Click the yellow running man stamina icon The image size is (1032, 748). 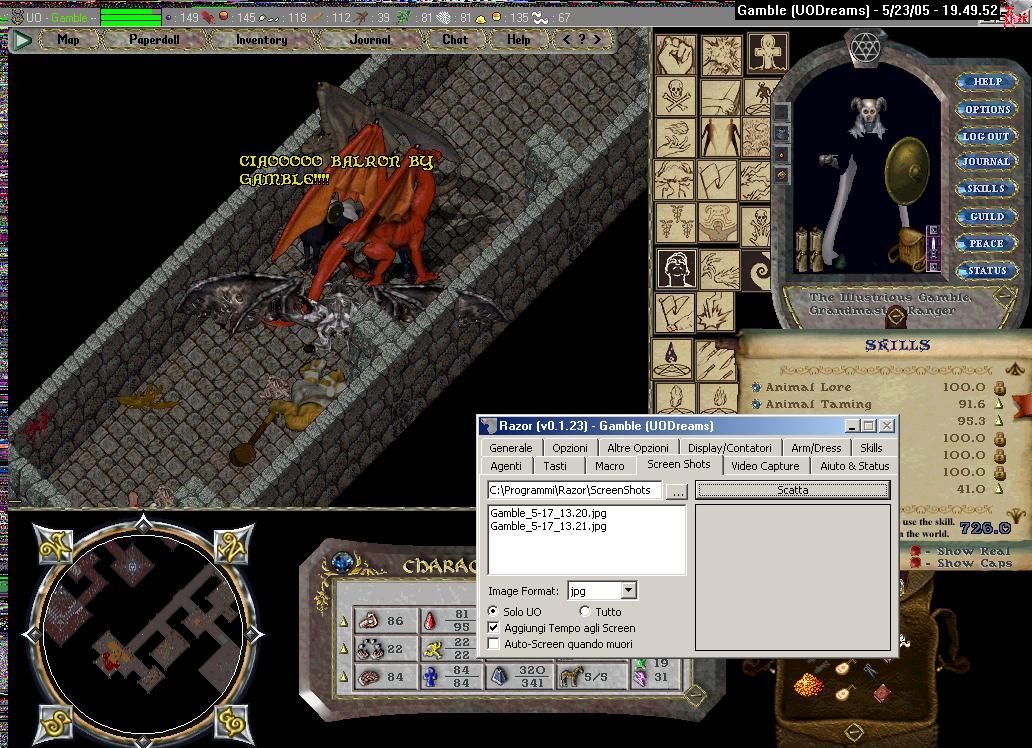click(434, 650)
